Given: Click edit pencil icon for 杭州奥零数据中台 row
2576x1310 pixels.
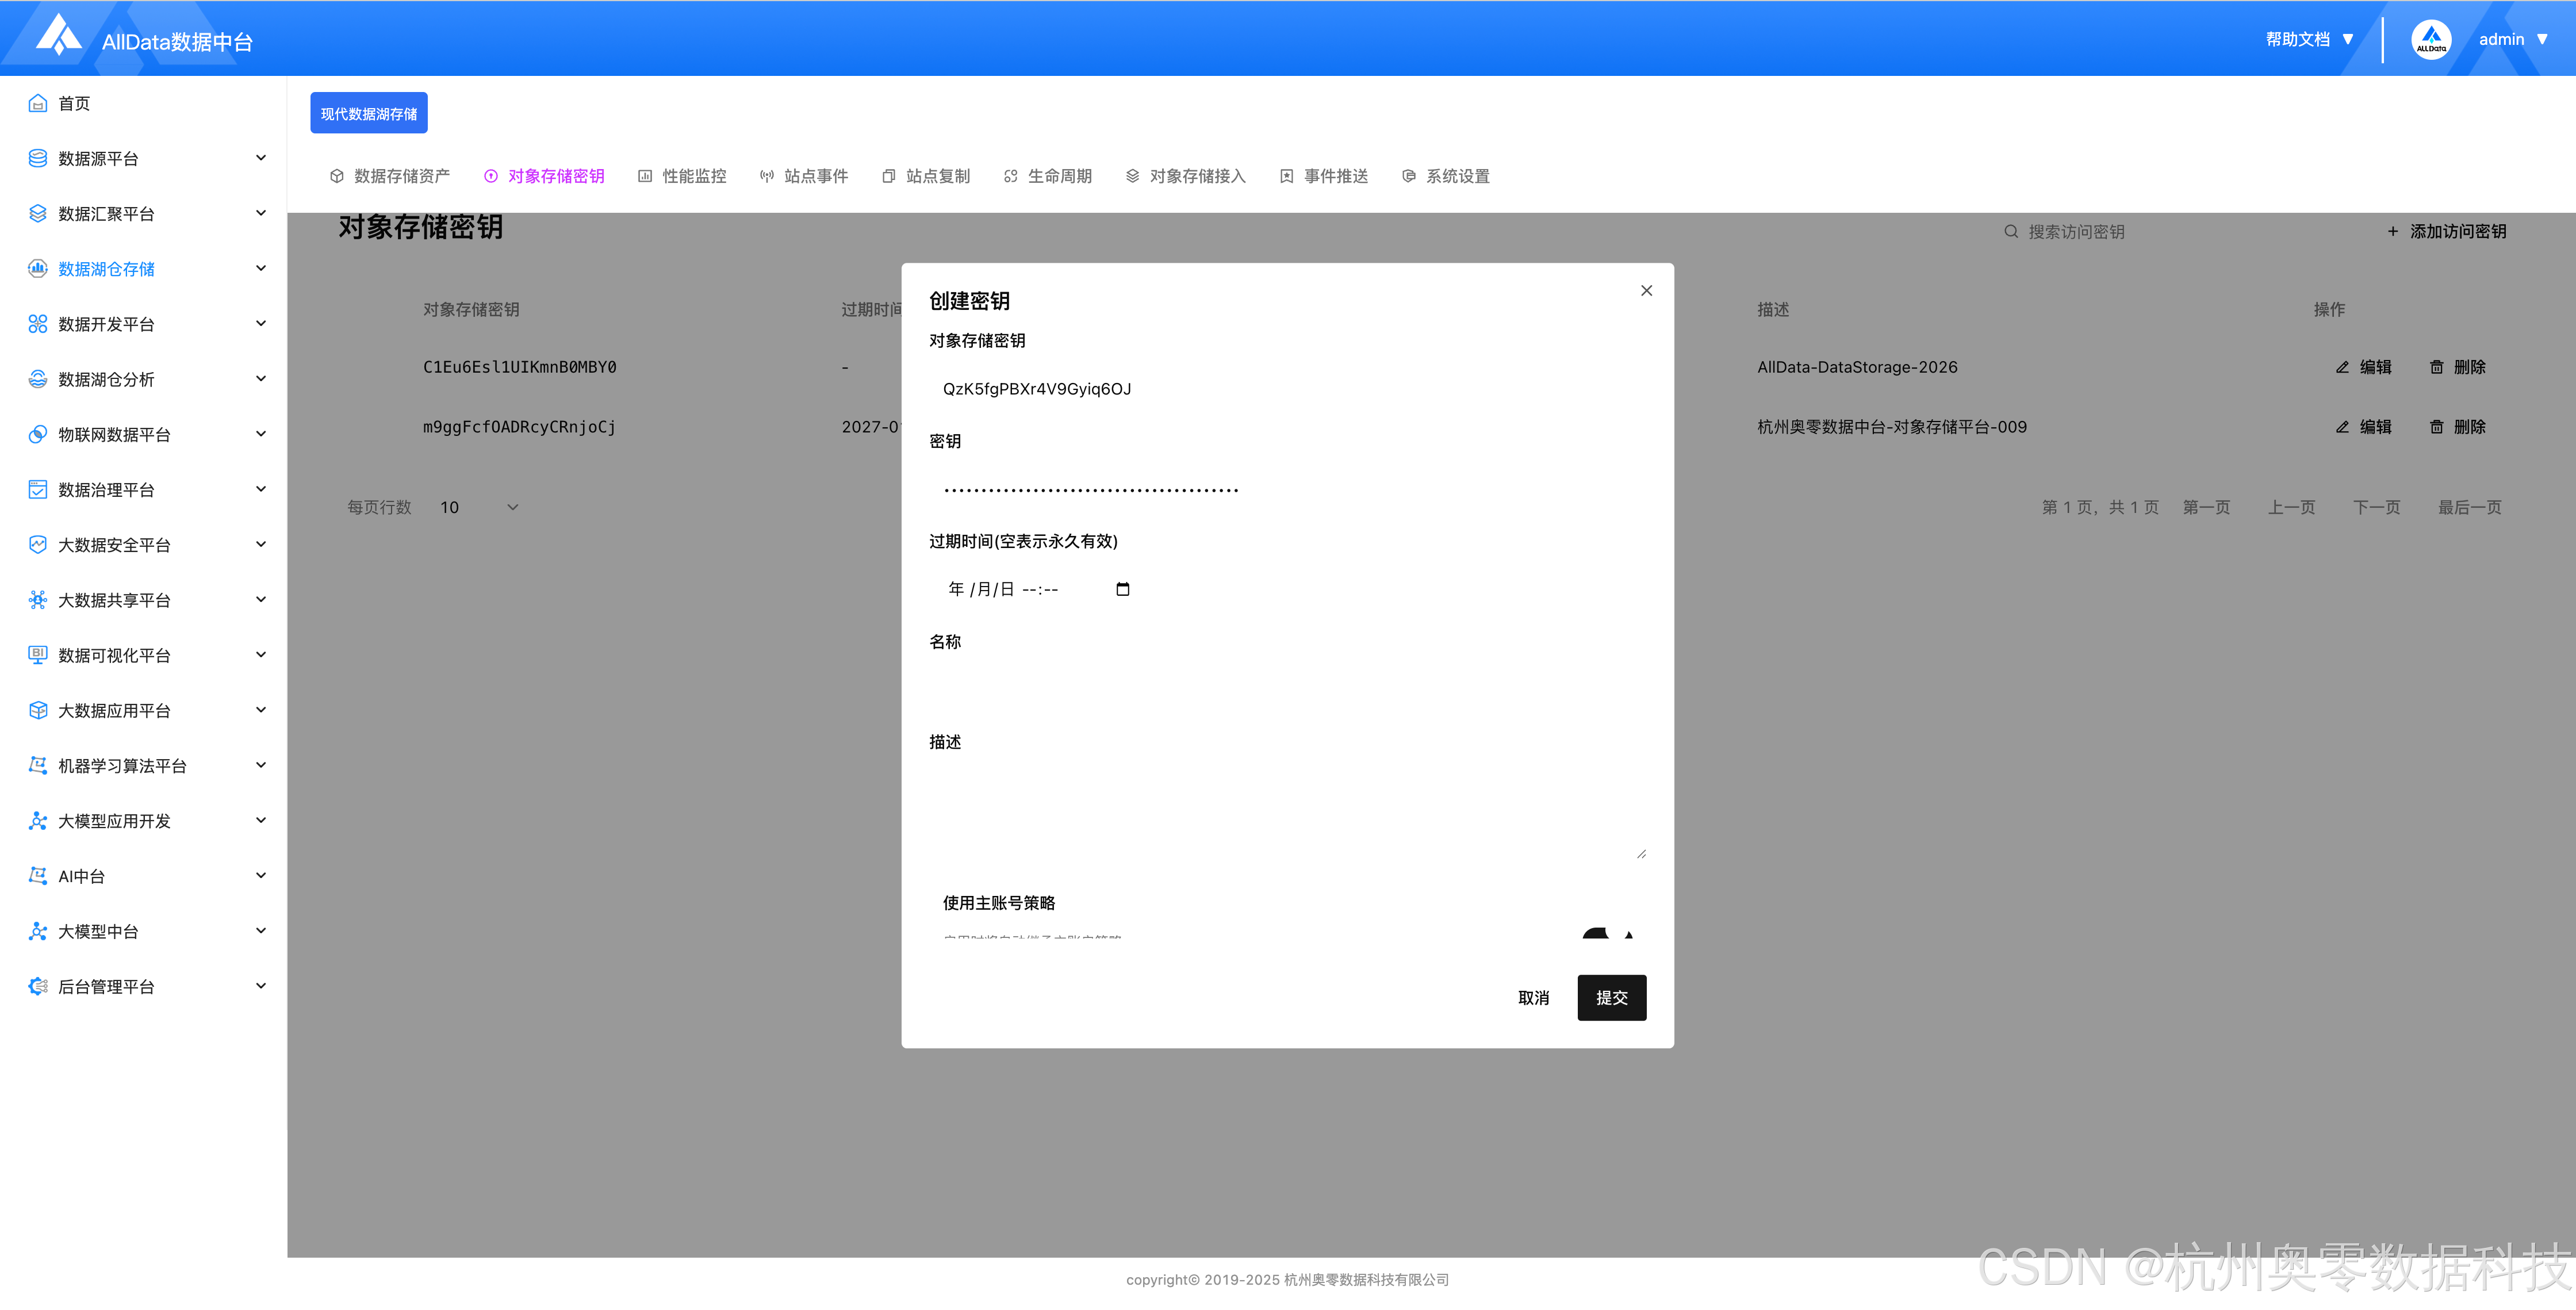Looking at the screenshot, I should 2342,427.
